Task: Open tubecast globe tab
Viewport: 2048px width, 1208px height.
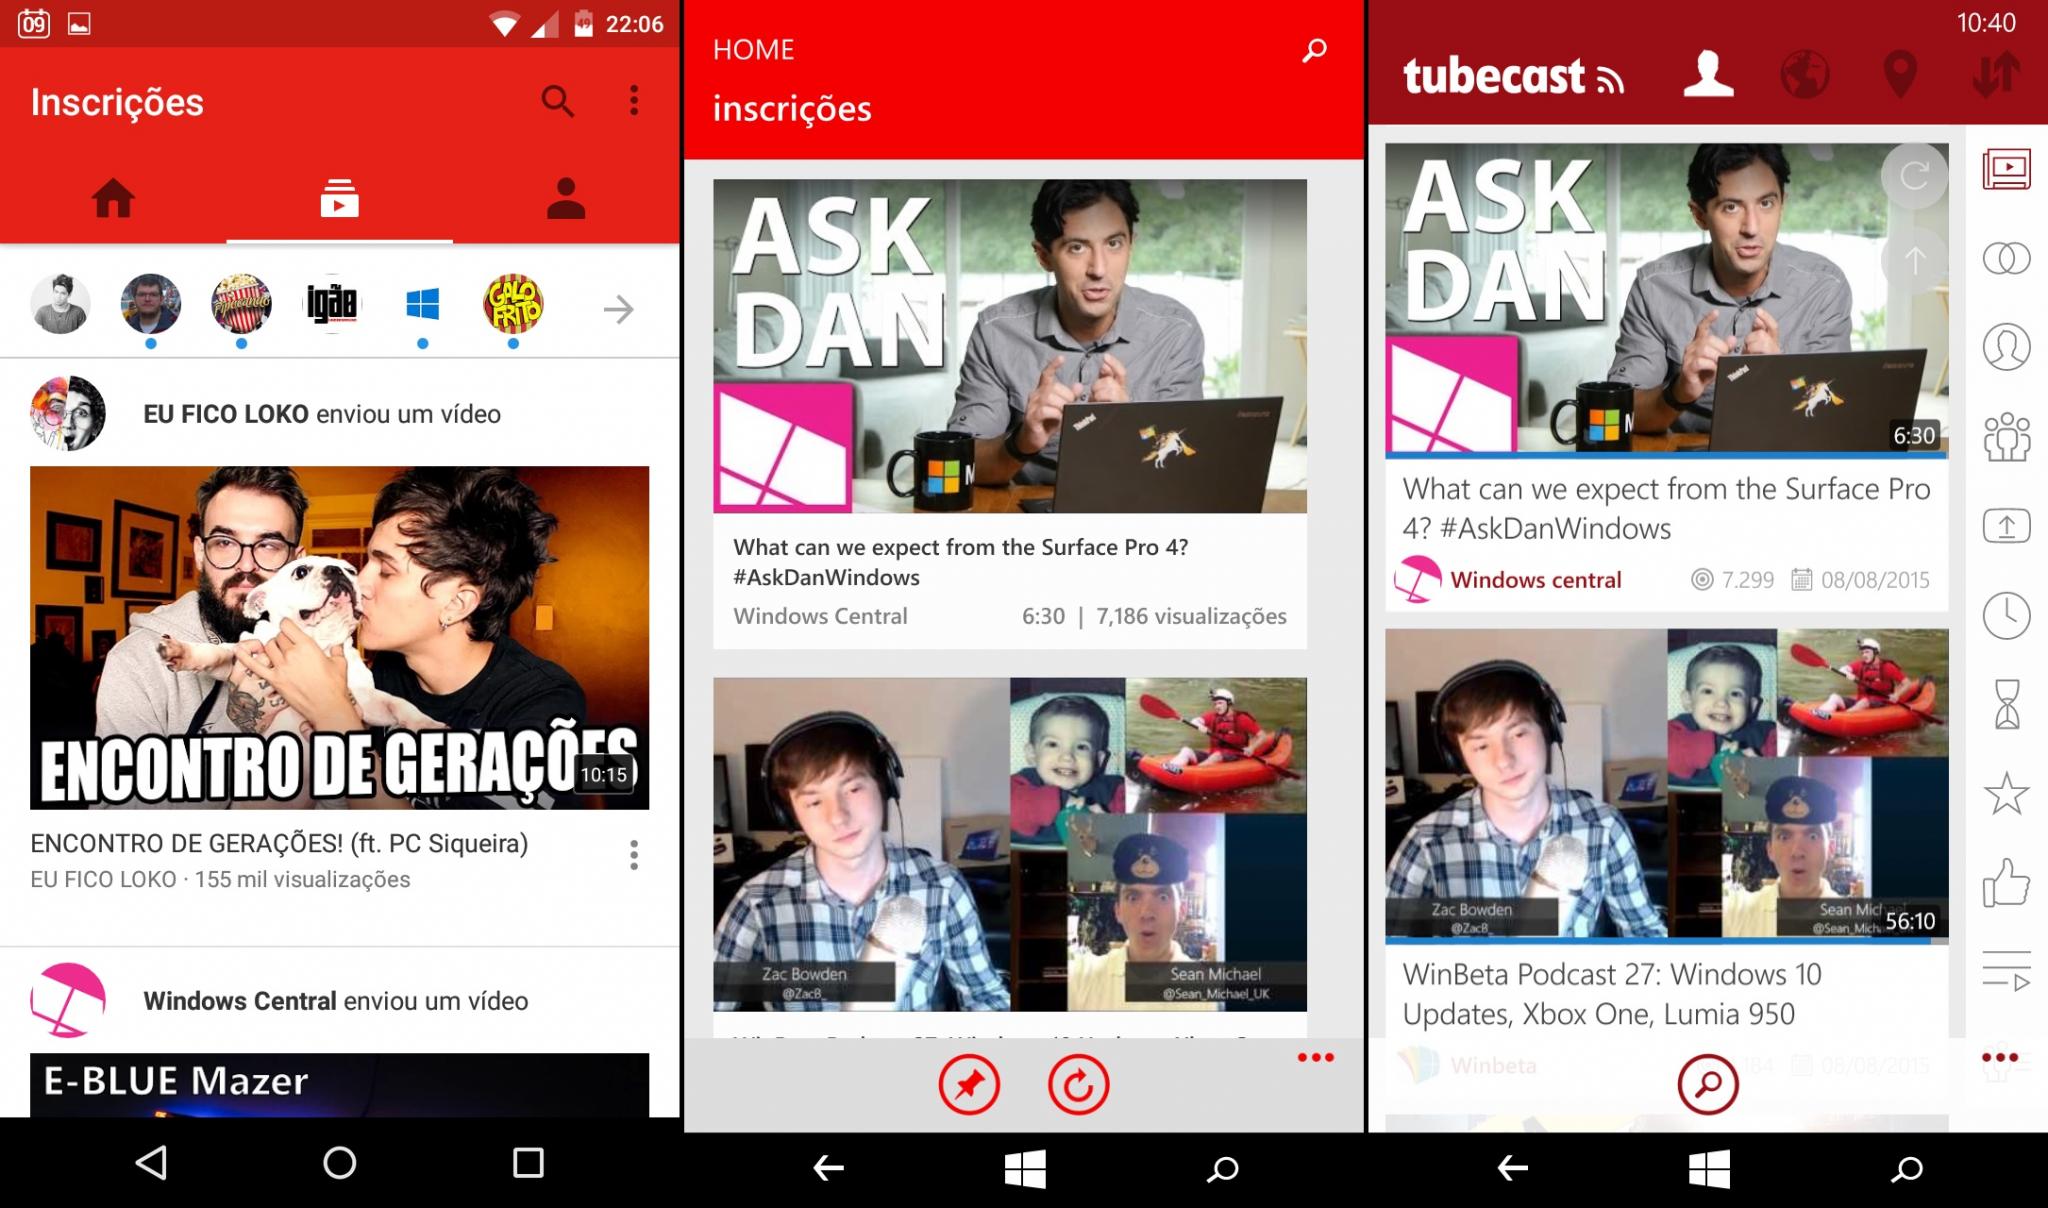Action: [x=1805, y=74]
